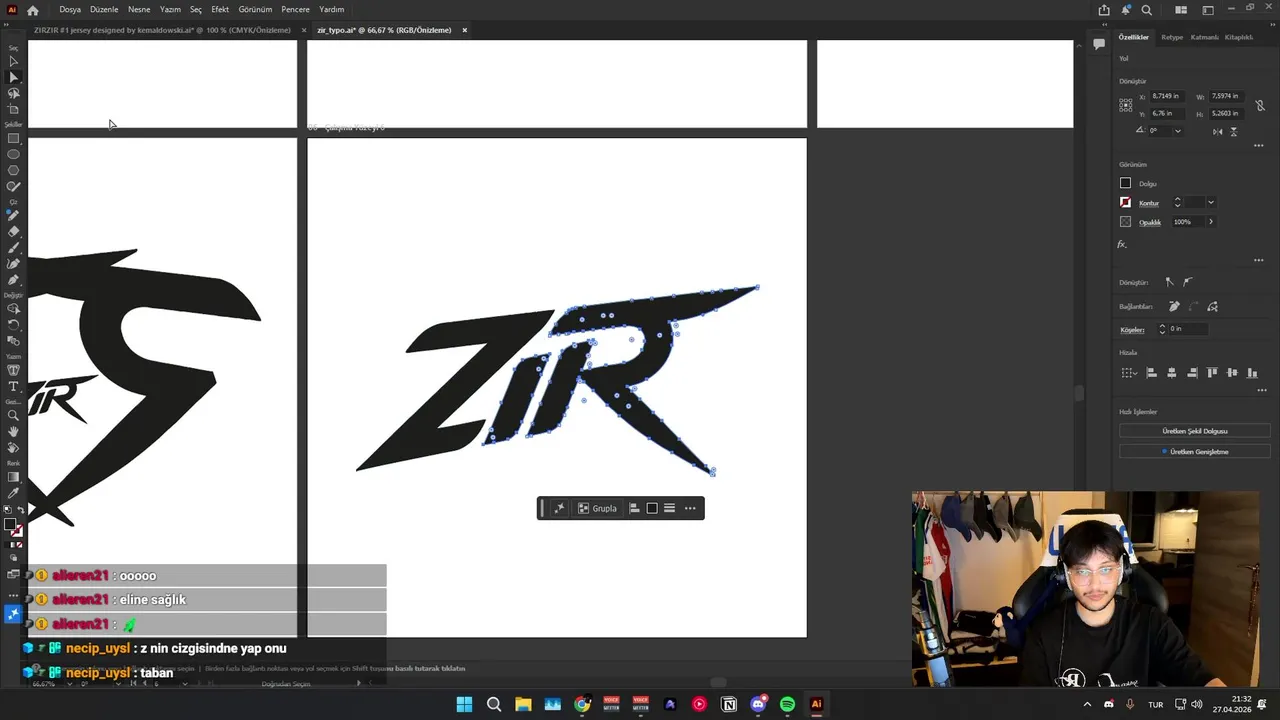Open the Opaklık opacity options link
1280x720 pixels.
pos(1150,222)
